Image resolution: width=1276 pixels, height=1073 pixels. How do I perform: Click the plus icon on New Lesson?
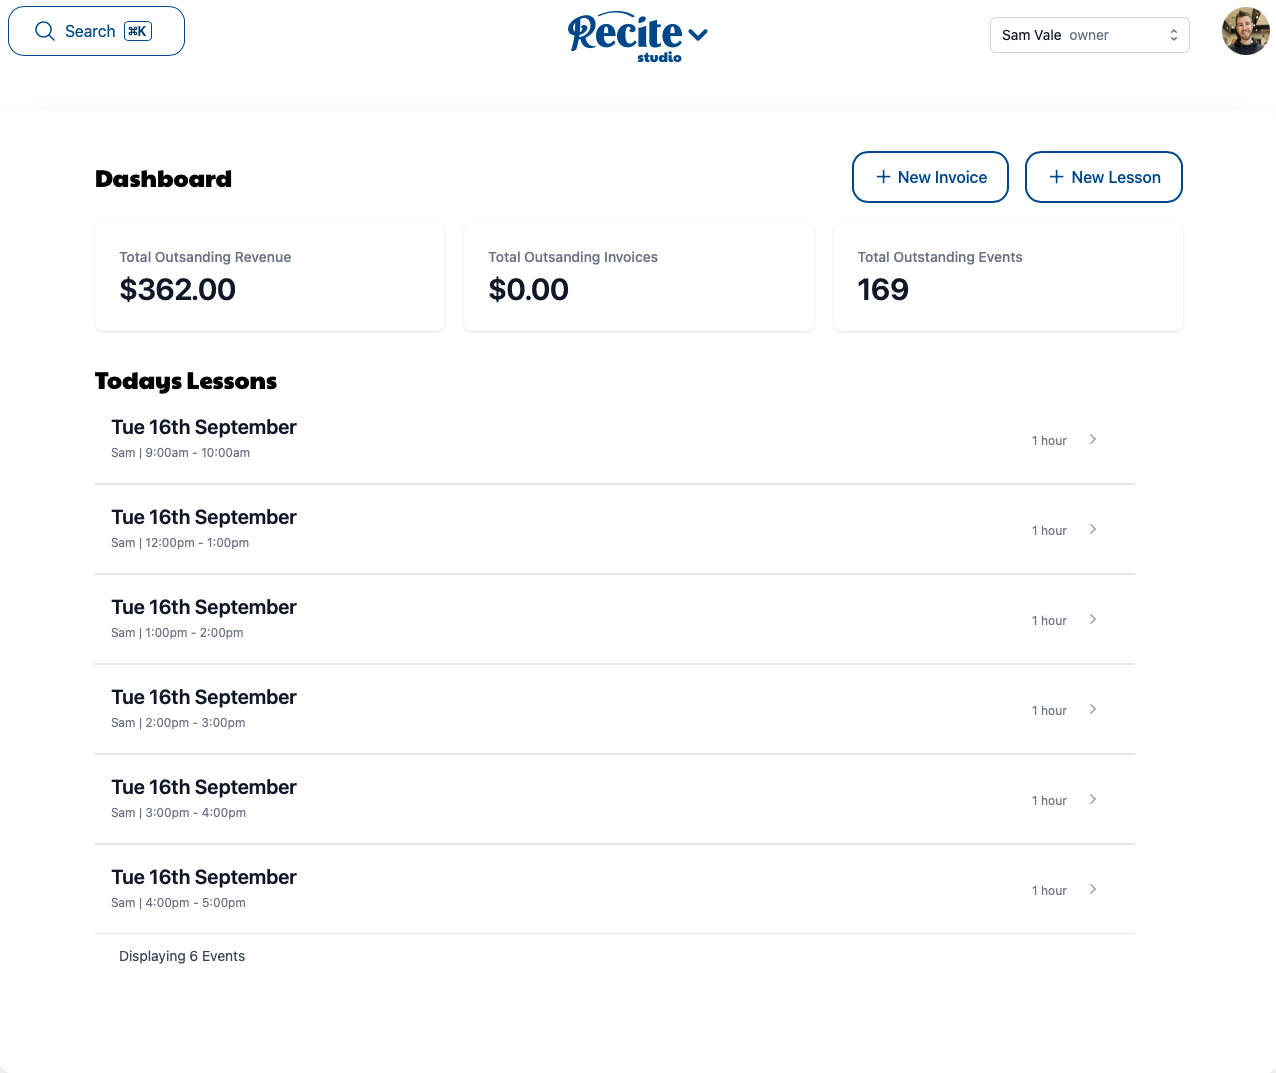[x=1056, y=177]
